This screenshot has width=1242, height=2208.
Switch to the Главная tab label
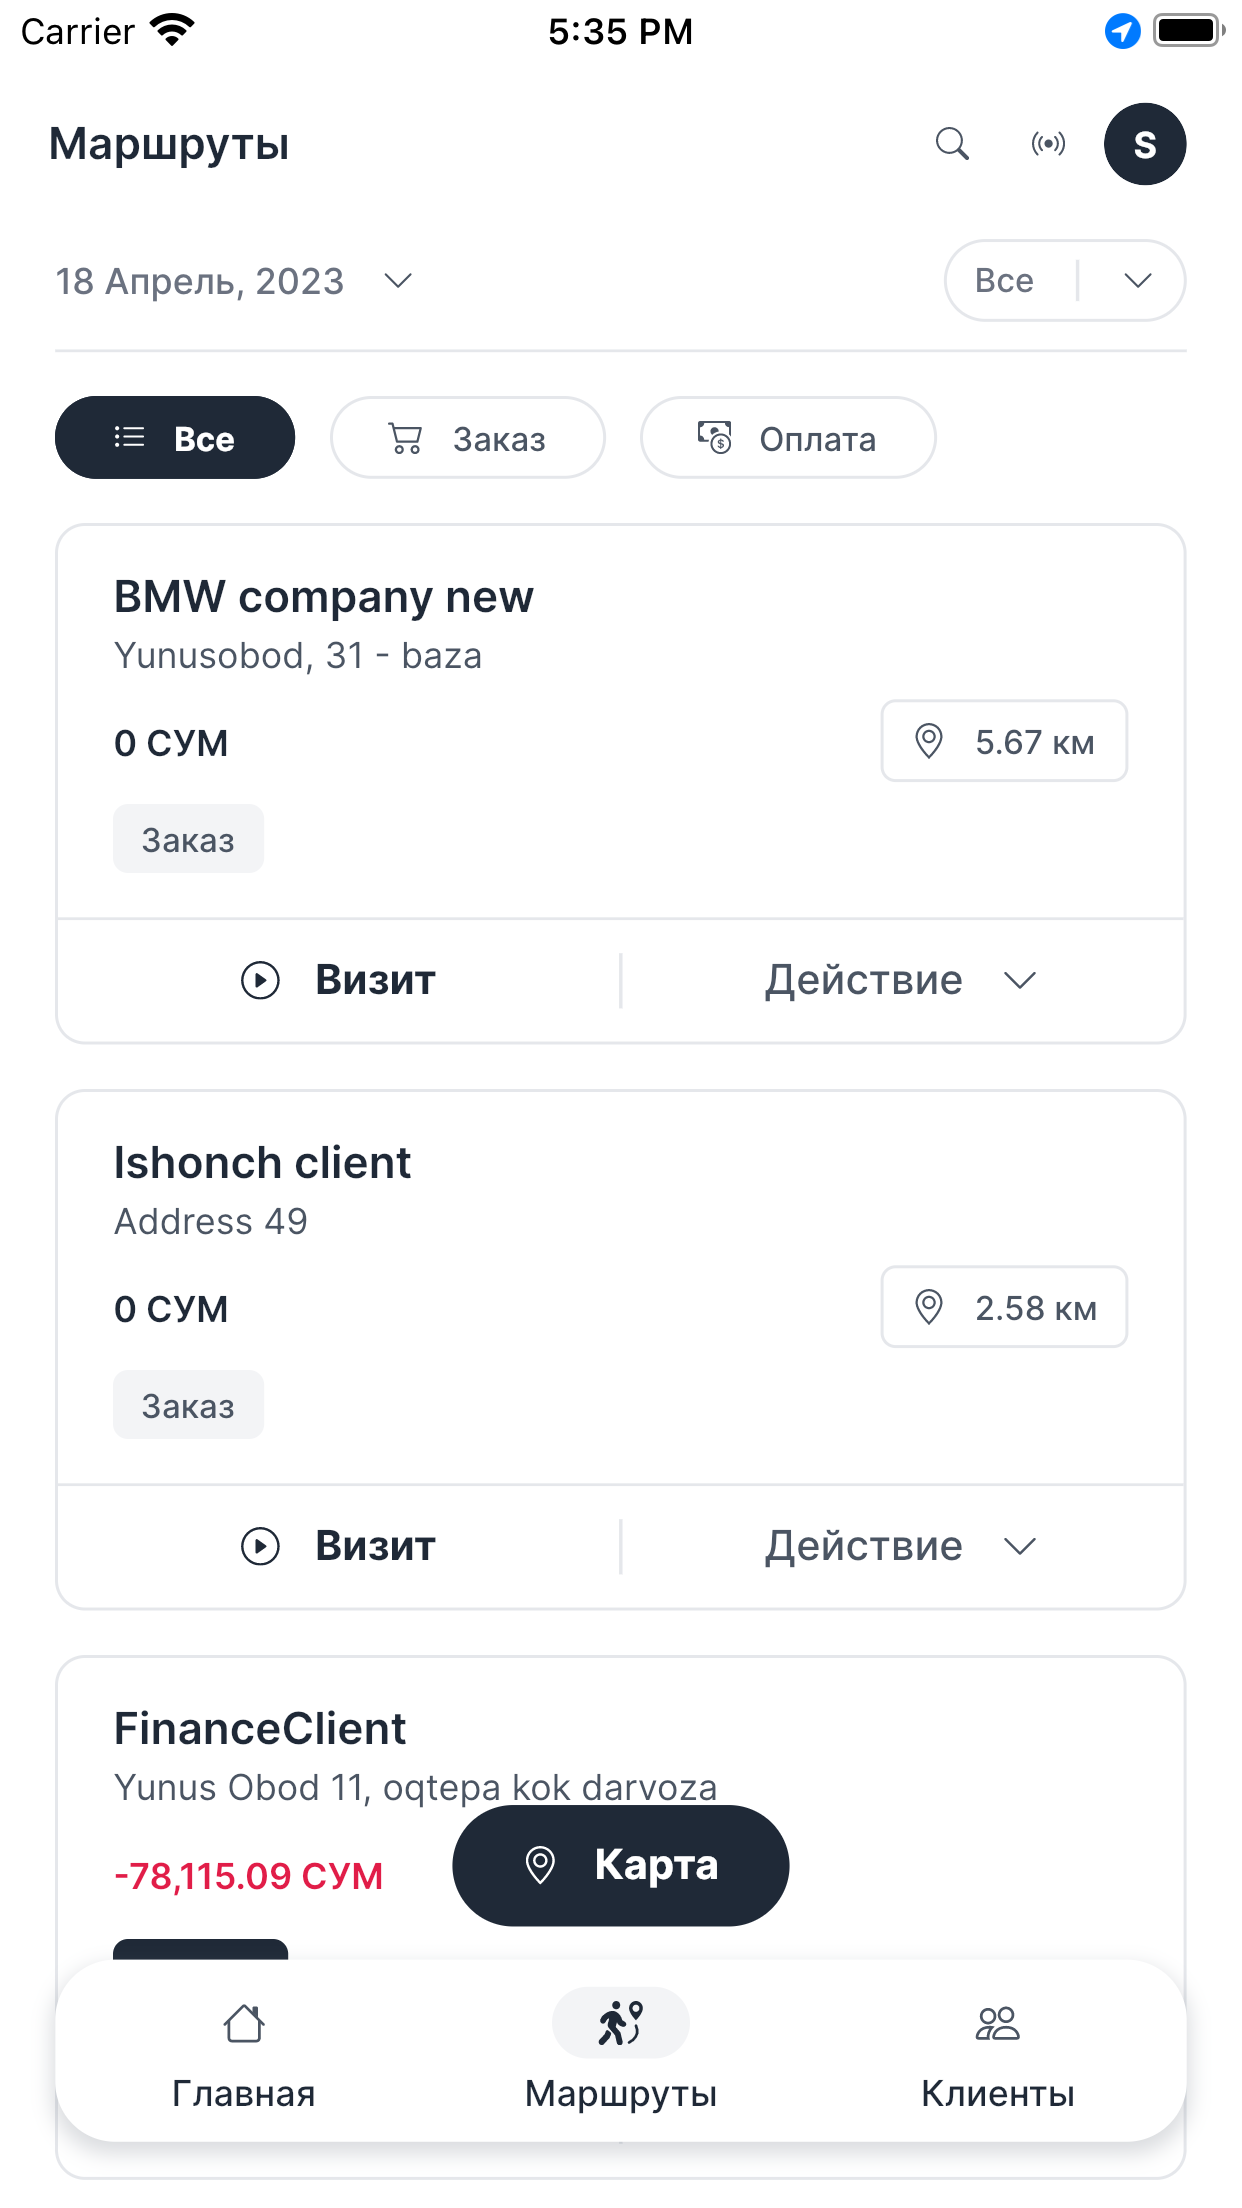click(244, 2093)
